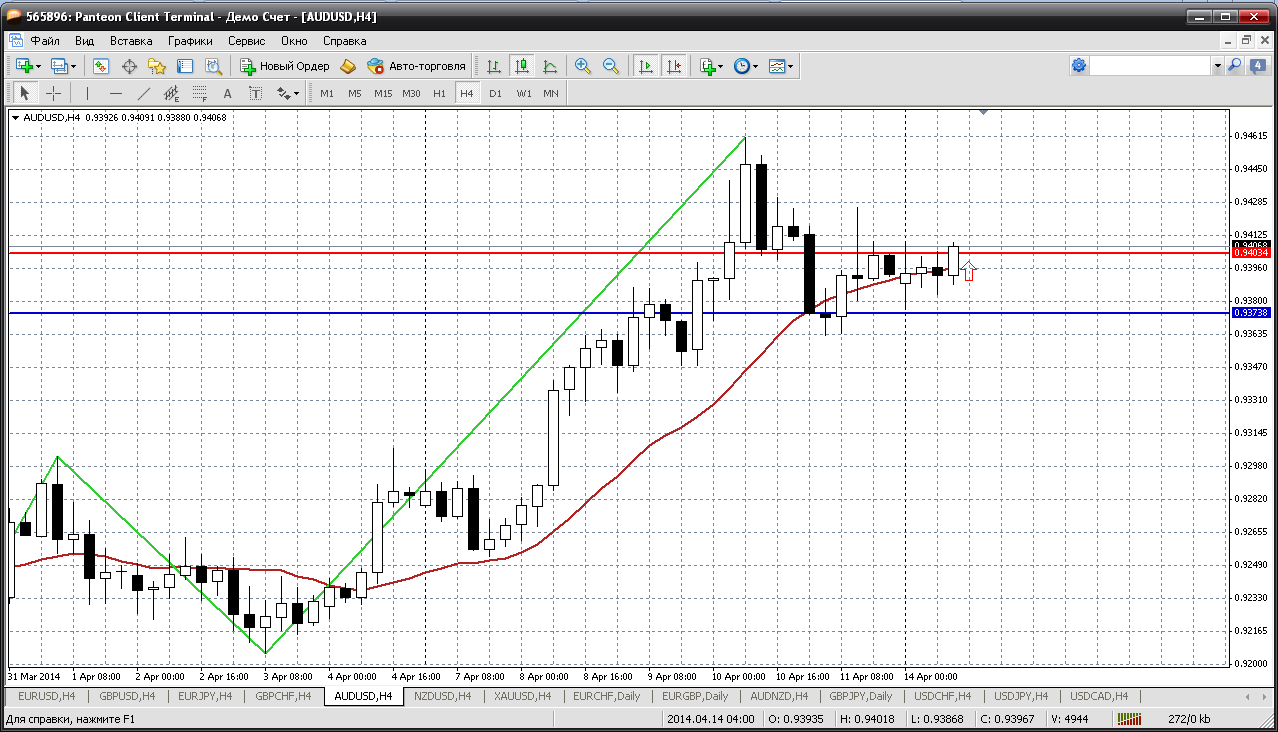Open the Terminal panel icon

point(185,66)
